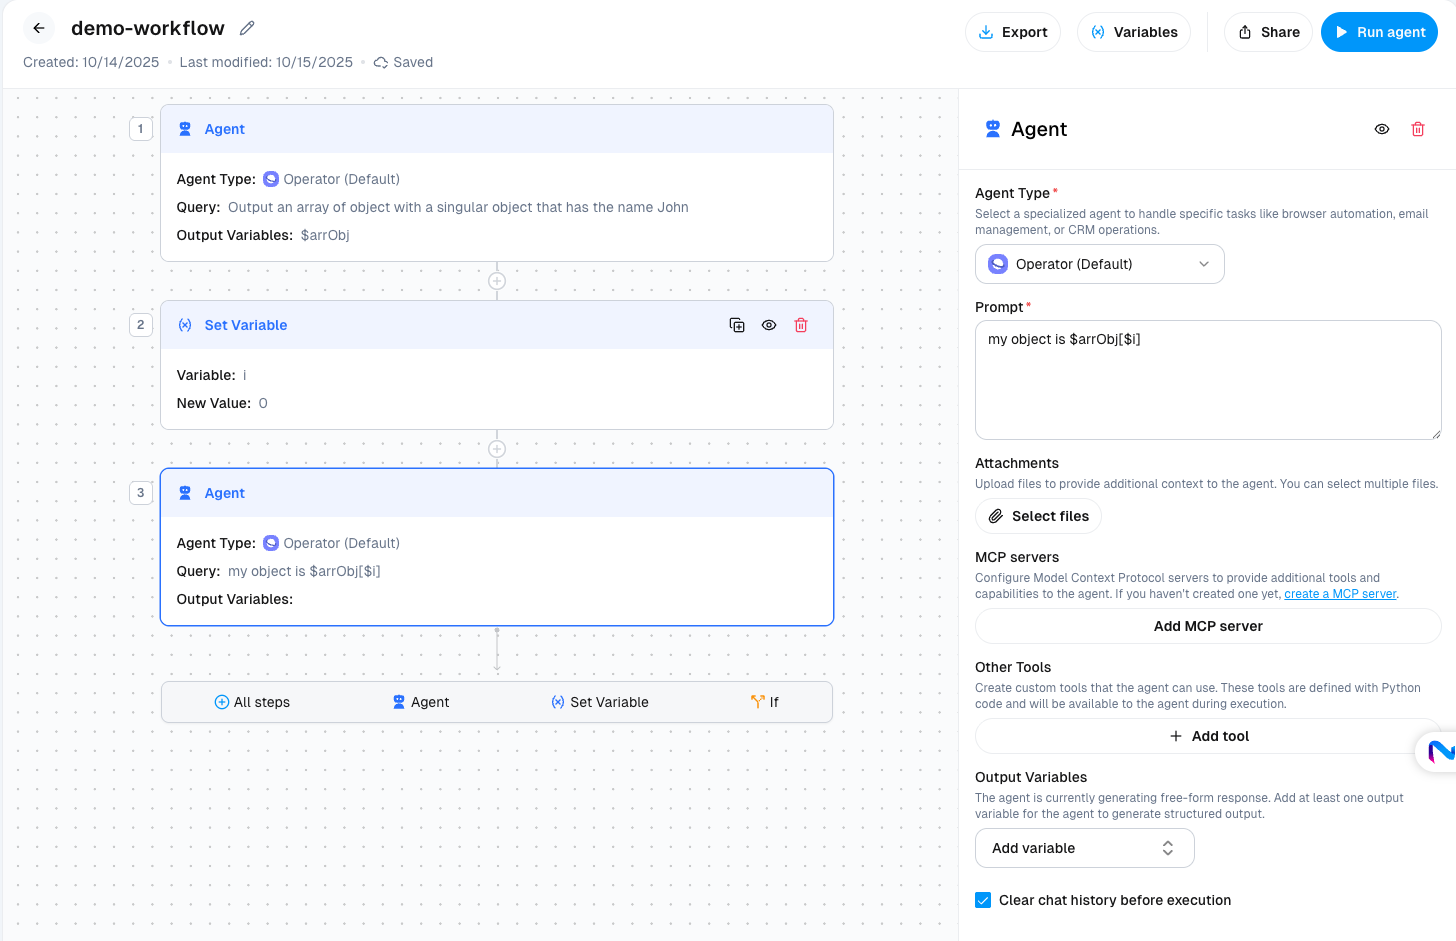Delete the Set Variable step with its trash icon

coord(801,325)
